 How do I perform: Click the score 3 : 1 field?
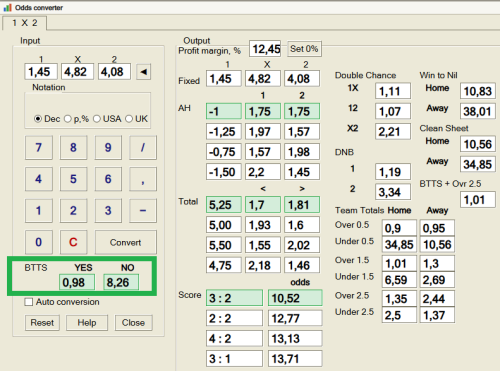tap(234, 359)
